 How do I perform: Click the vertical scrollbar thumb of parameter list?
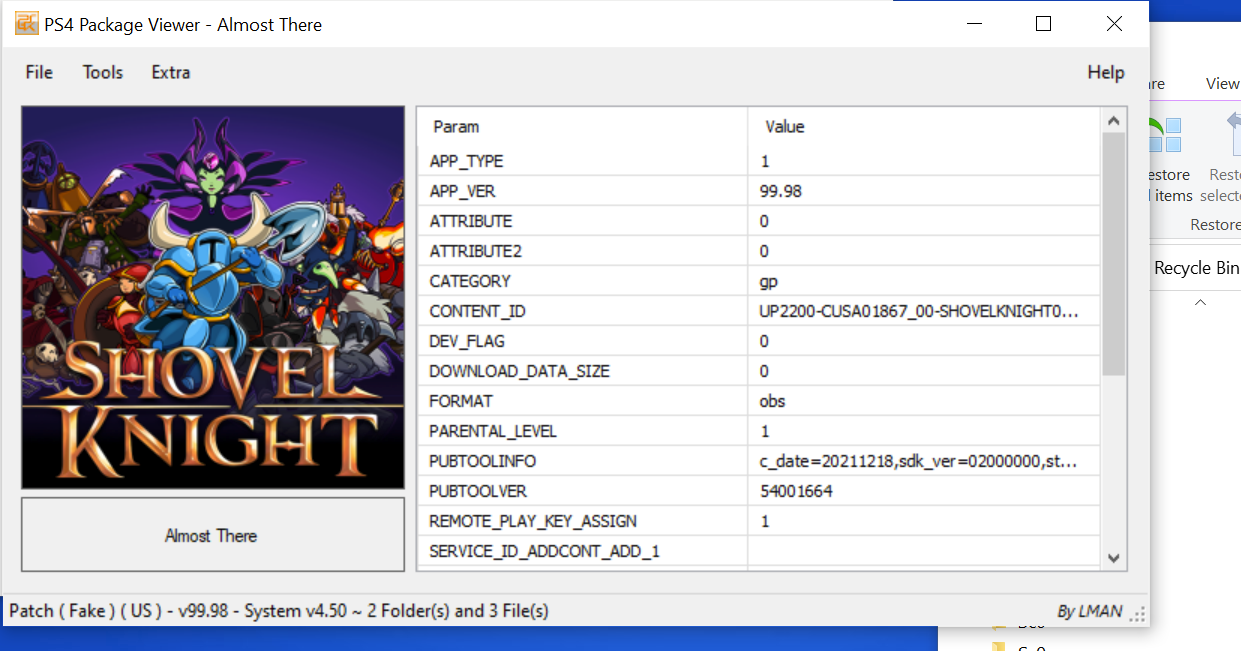coord(1113,255)
